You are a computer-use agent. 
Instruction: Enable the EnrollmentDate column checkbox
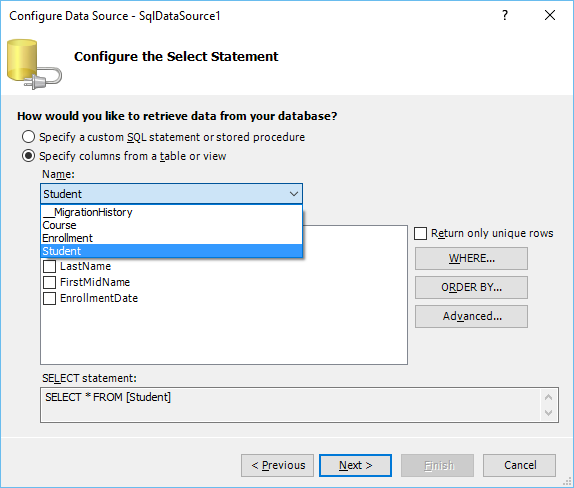(x=49, y=298)
